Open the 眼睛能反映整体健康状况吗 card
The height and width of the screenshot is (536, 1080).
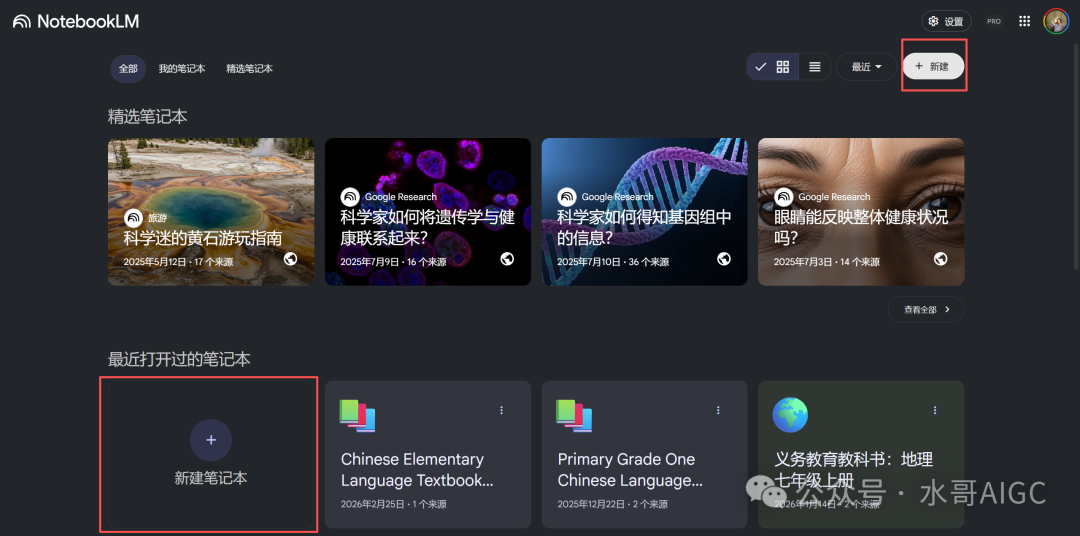pyautogui.click(x=861, y=212)
